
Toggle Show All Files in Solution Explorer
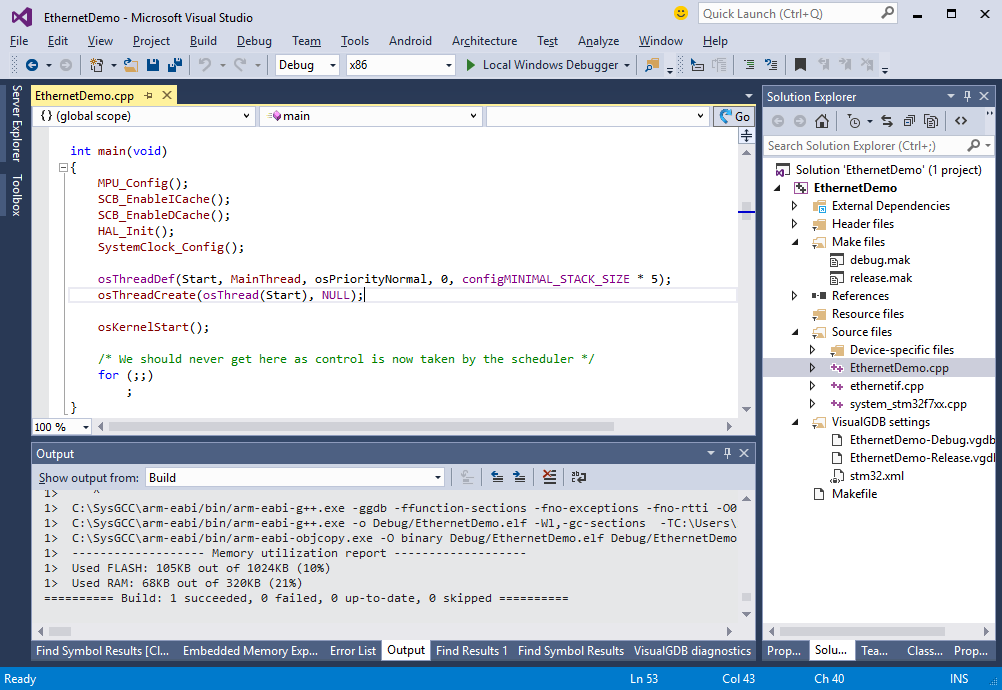pos(931,121)
